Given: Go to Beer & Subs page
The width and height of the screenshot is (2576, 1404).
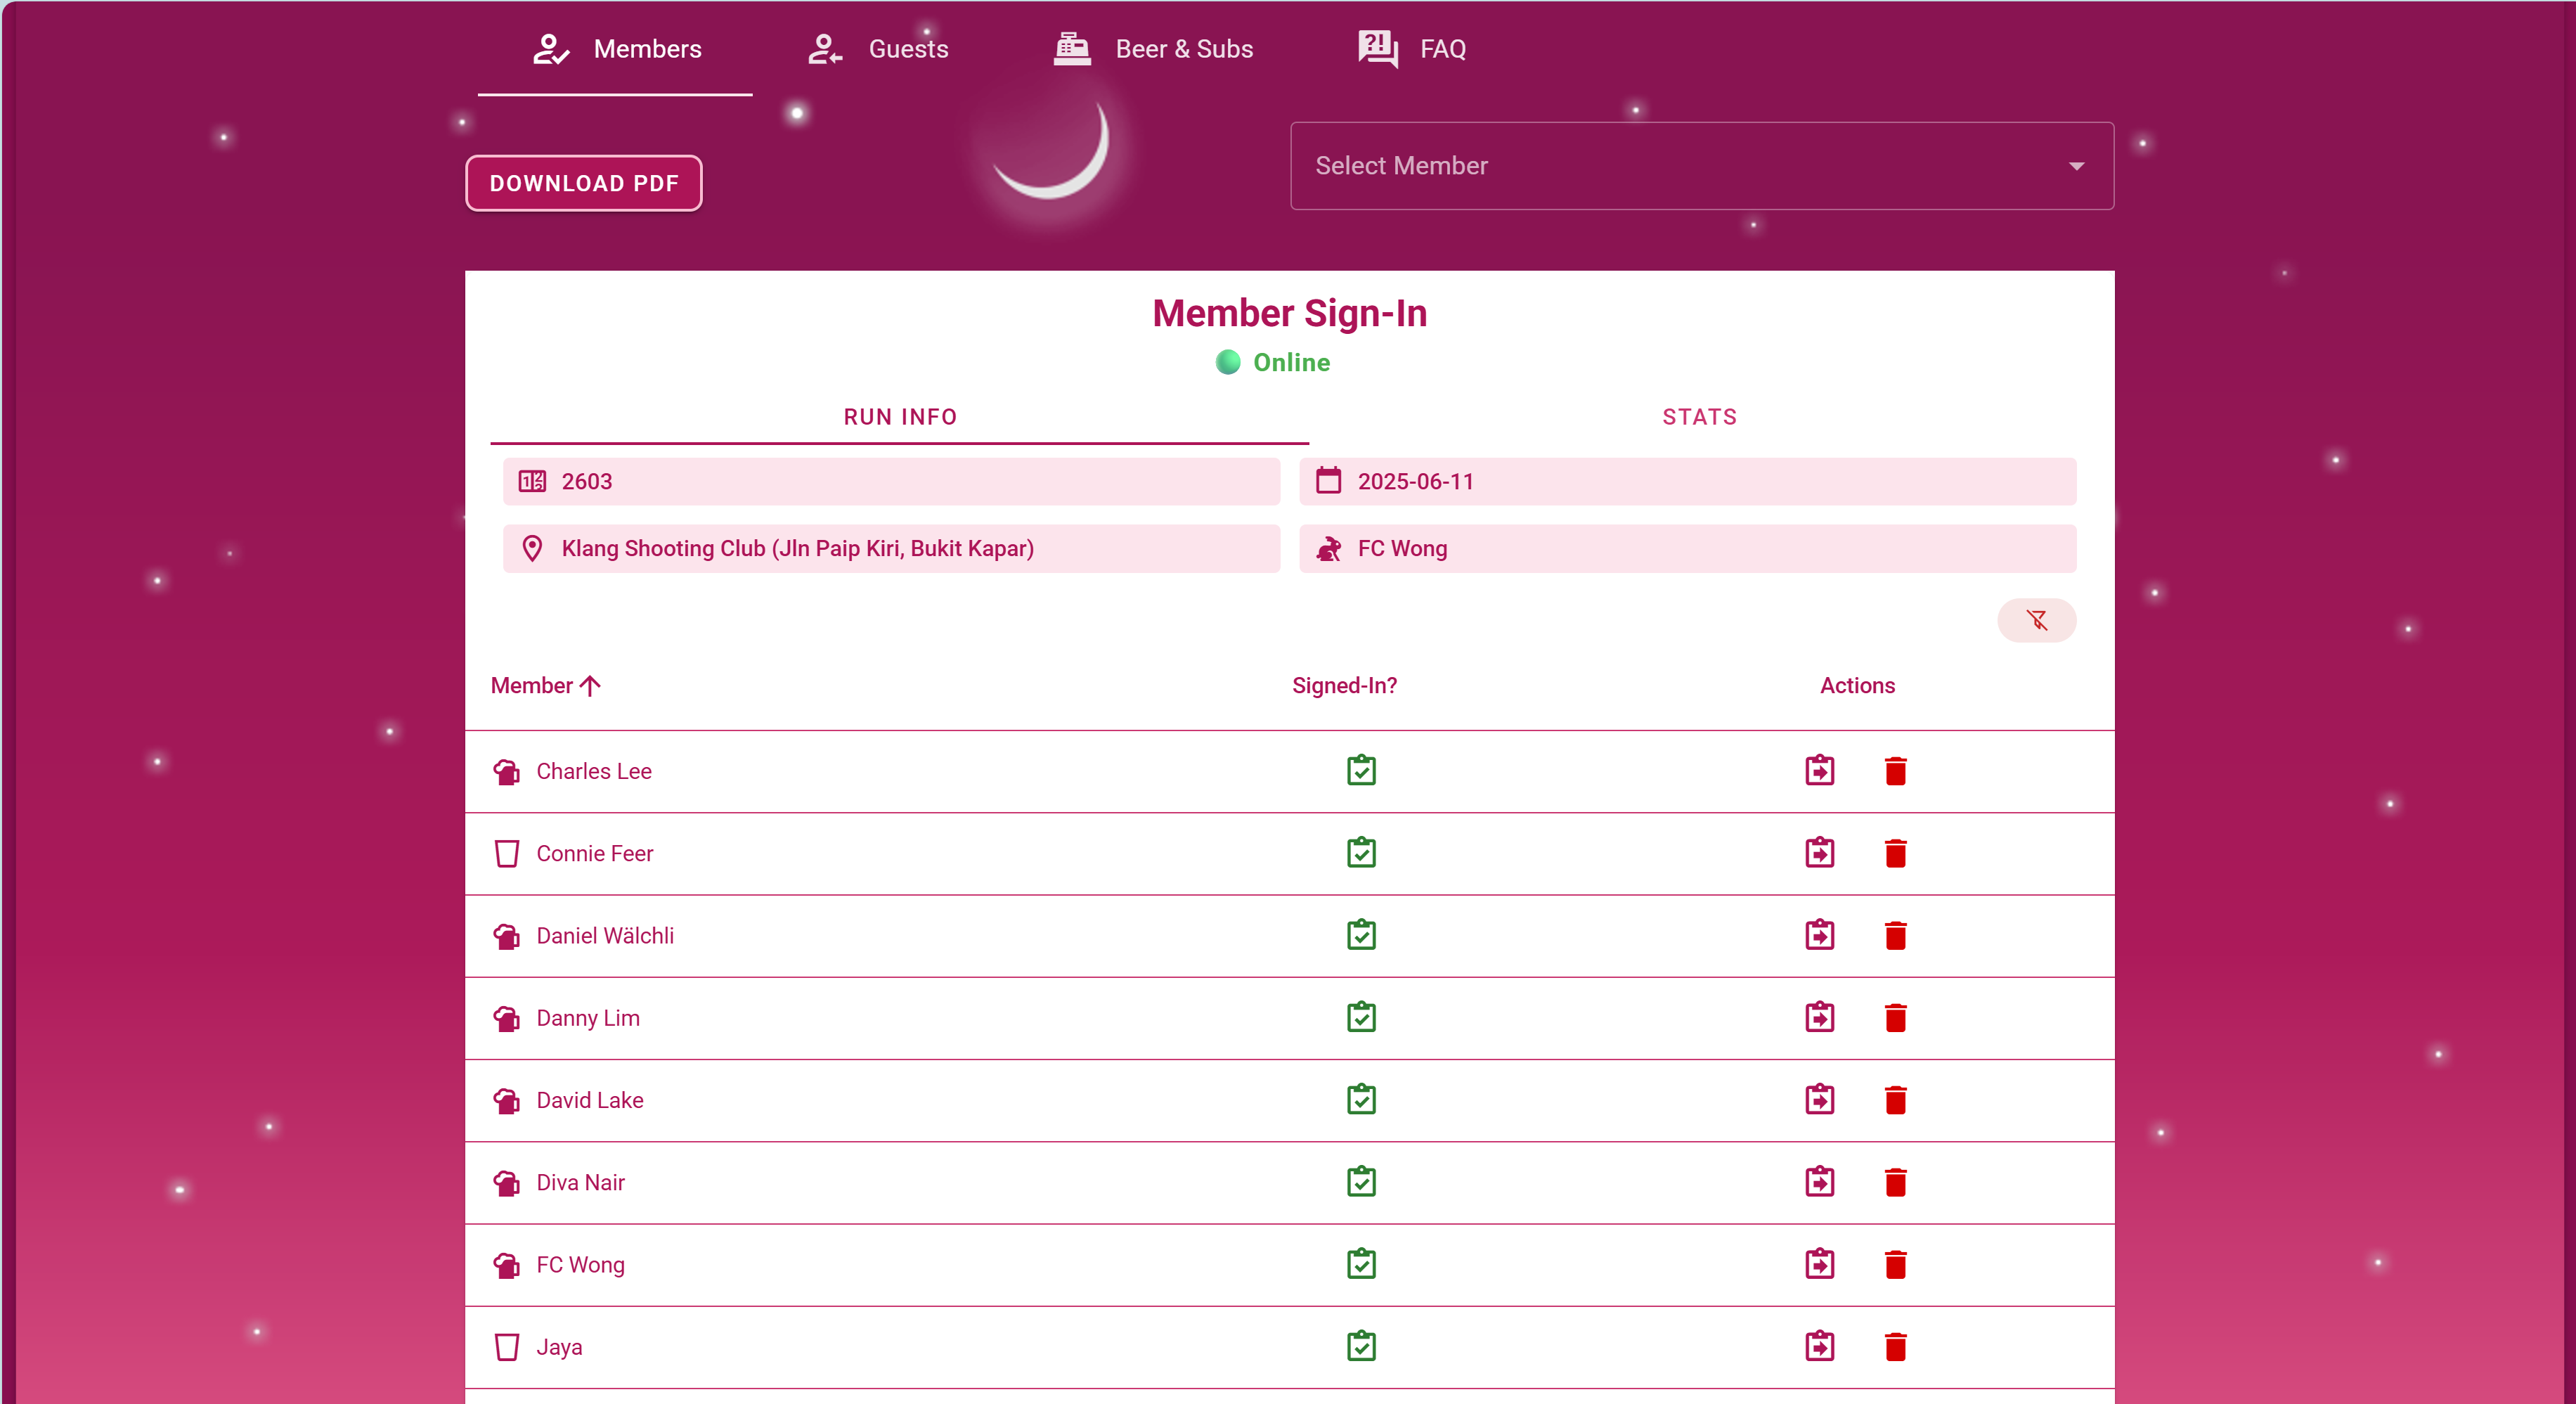Looking at the screenshot, I should [1153, 49].
